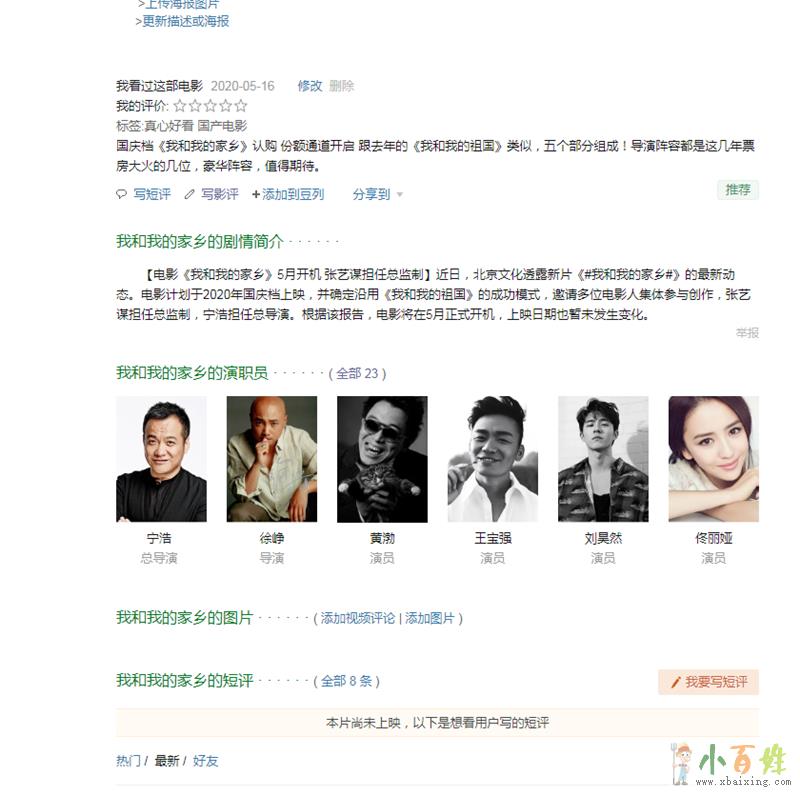The image size is (800, 795).
Task: Open the 更新描述或海报 link
Action: [x=186, y=21]
